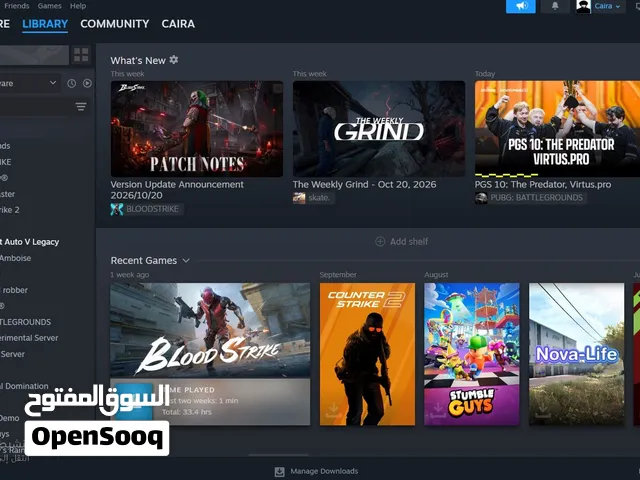Click the PUBG: BATTLEGROUNDS tag icon
This screenshot has width=640, height=480.
coord(481,198)
